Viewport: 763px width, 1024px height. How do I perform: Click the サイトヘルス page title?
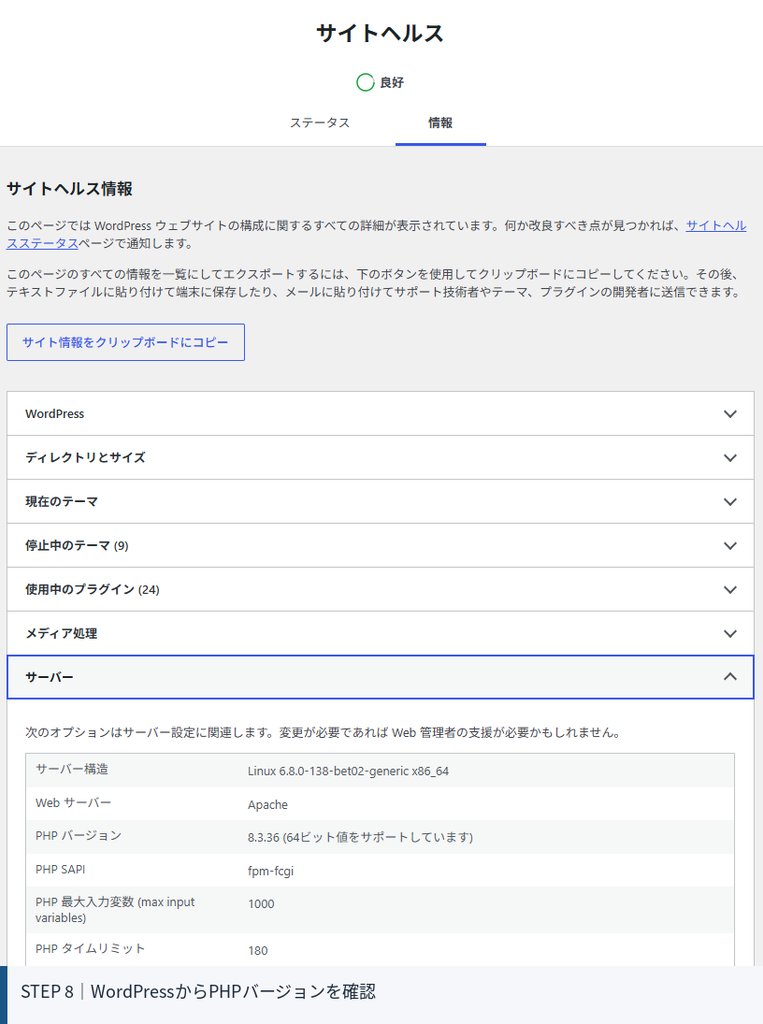[x=380, y=33]
